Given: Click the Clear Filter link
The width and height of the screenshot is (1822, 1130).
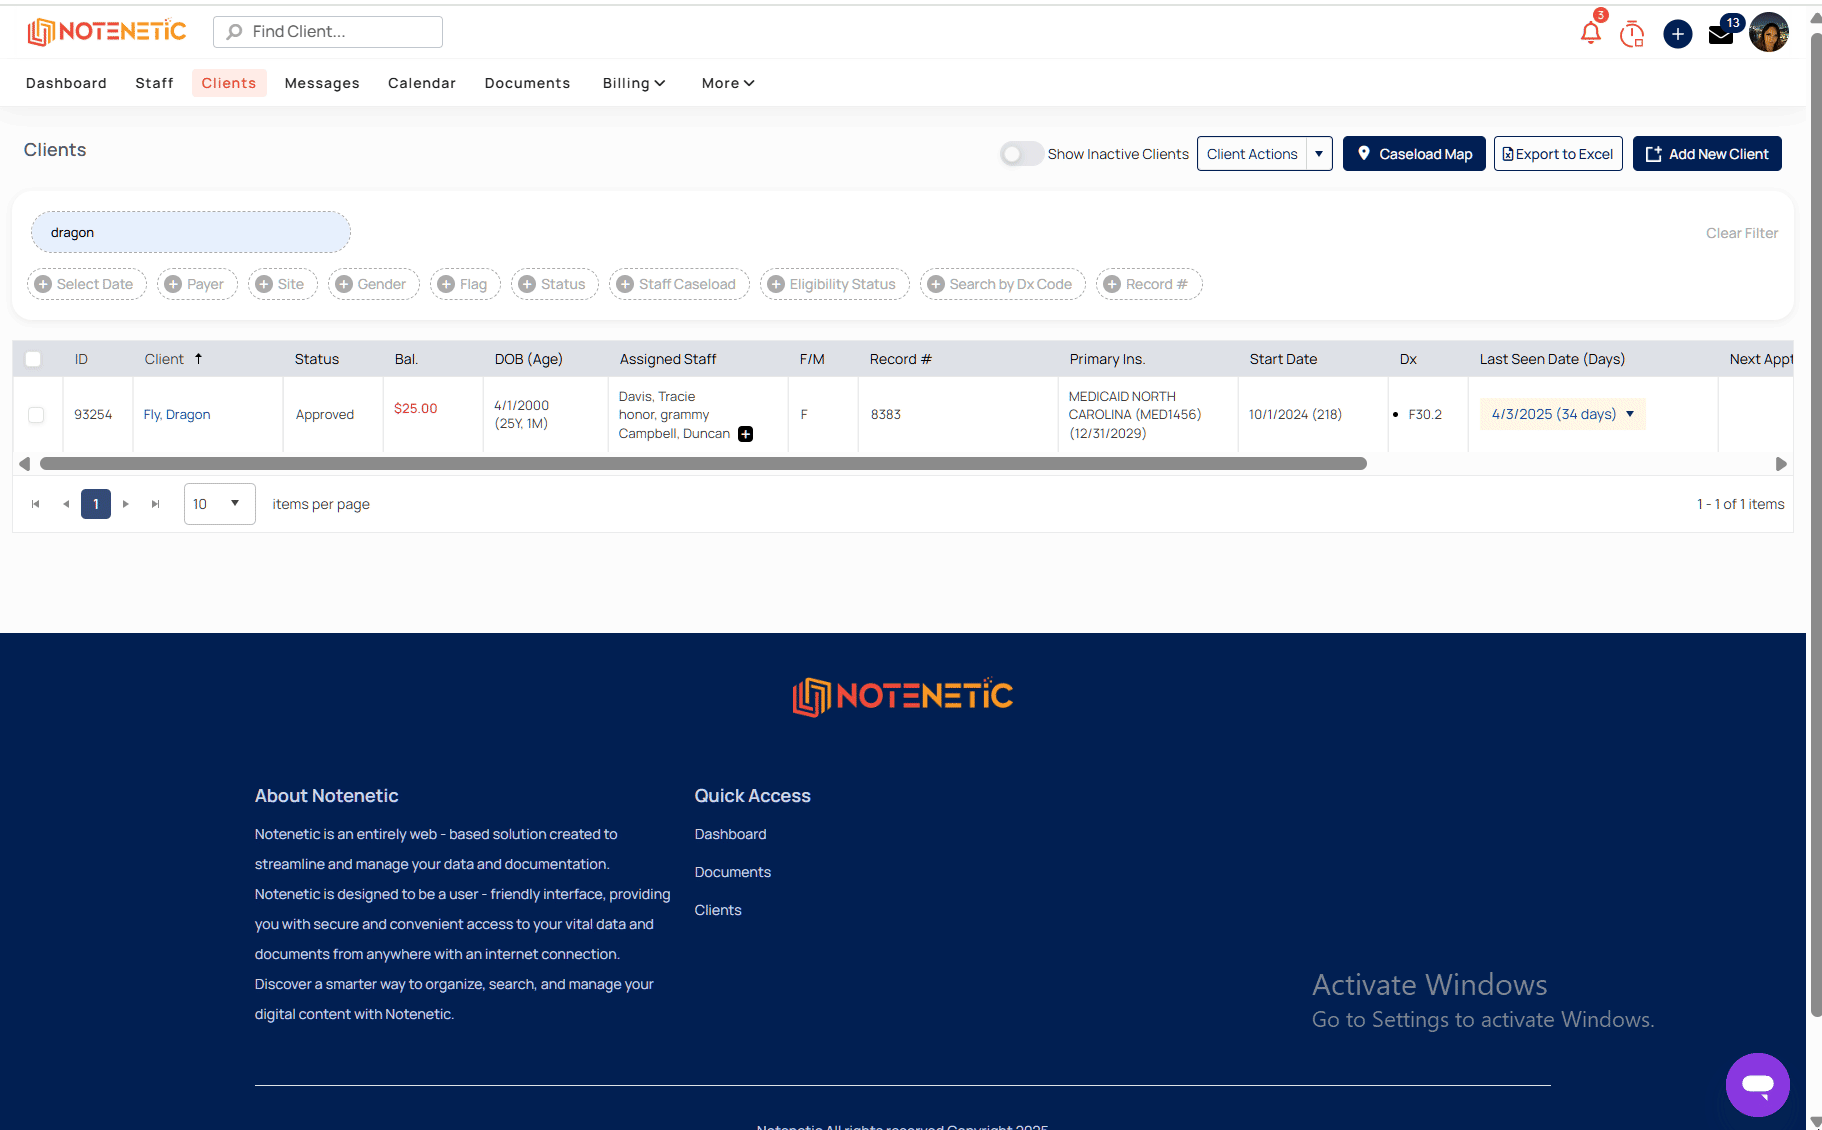Looking at the screenshot, I should point(1742,233).
